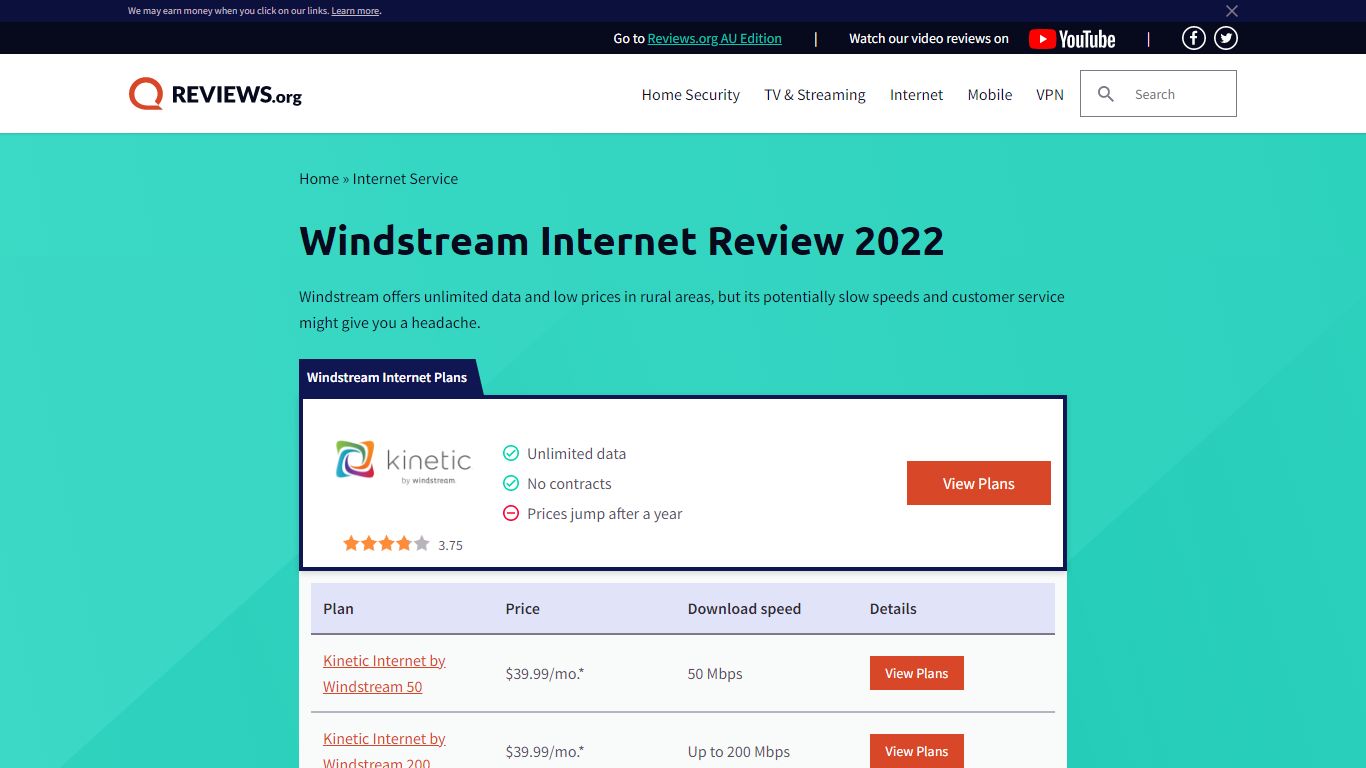Click View Plans for the 50 Mbps plan
Viewport: 1366px width, 768px height.
917,673
